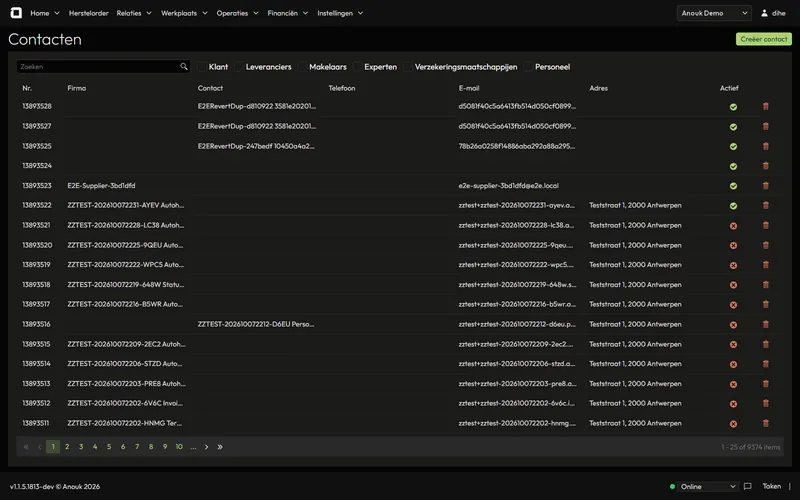Toggle the Verzekeringsmaatschappijen filter checkbox
Screen dimensions: 800x500
point(408,67)
